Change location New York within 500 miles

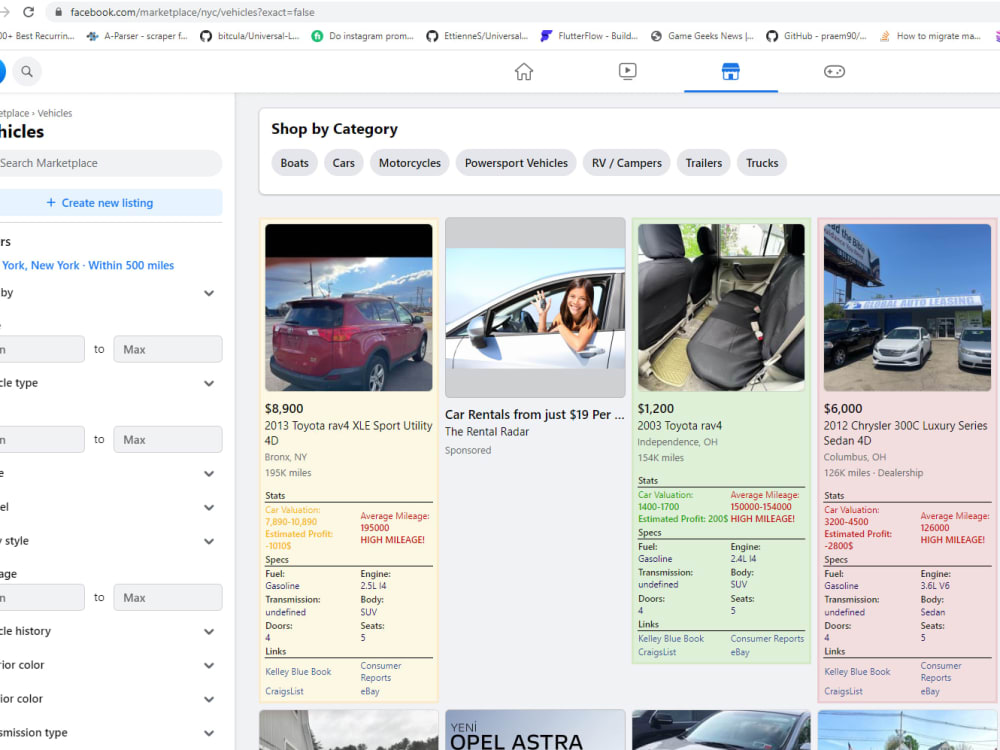[87, 265]
